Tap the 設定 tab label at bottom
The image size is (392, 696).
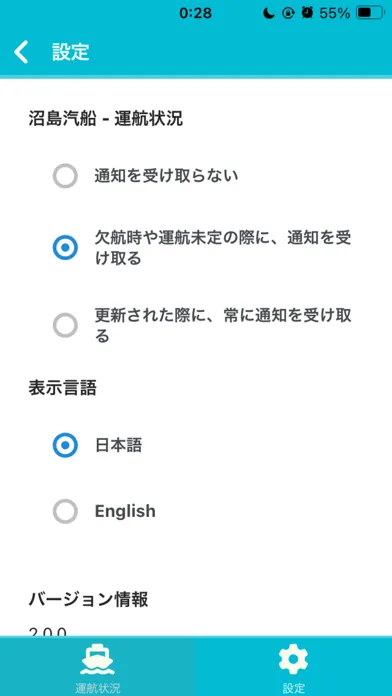293,688
